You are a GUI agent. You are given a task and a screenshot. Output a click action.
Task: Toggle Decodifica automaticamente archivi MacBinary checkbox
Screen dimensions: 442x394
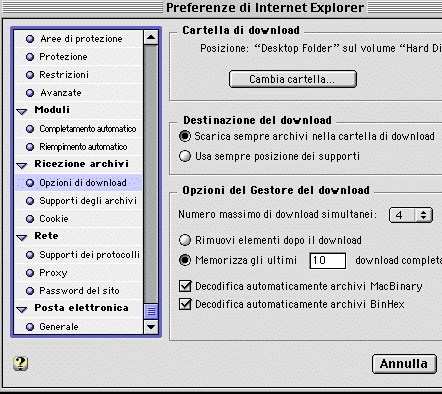click(185, 286)
